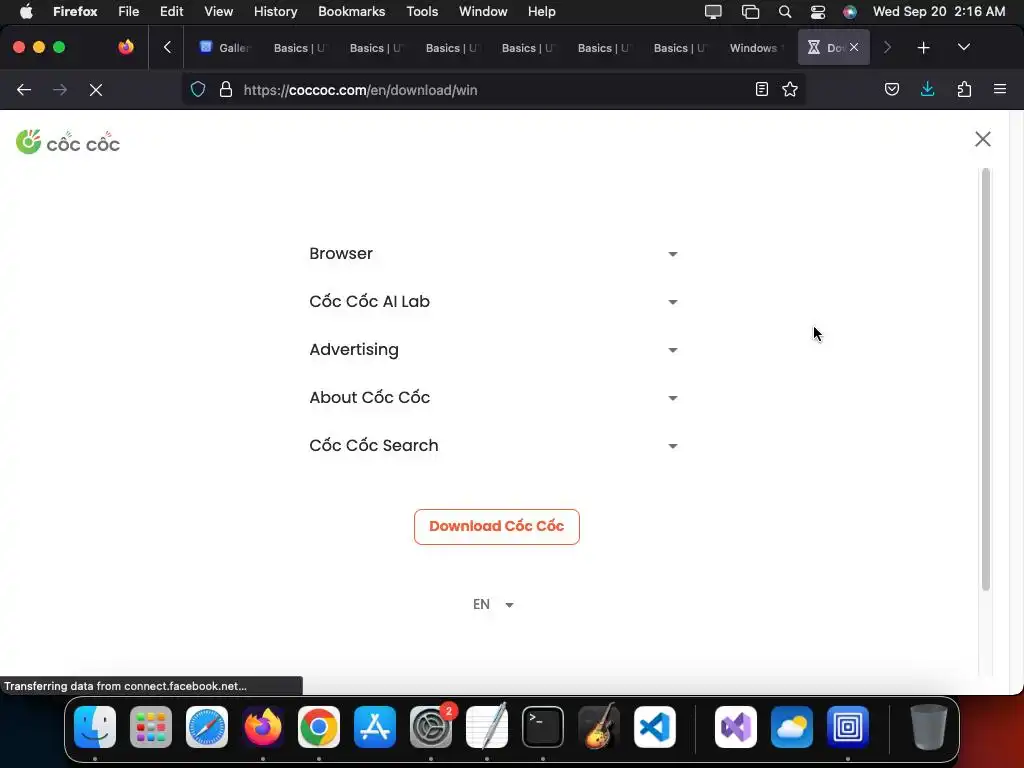
Task: Expand the Cốc Cốc Search section
Action: (493, 445)
